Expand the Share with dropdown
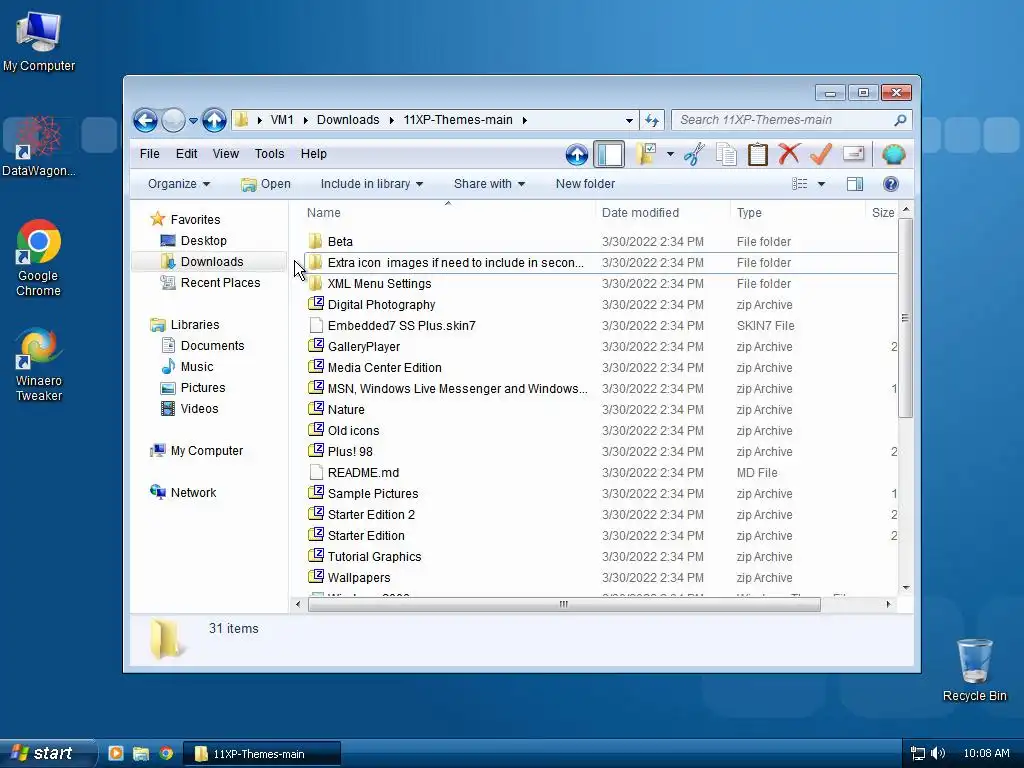1024x768 pixels. (x=489, y=184)
